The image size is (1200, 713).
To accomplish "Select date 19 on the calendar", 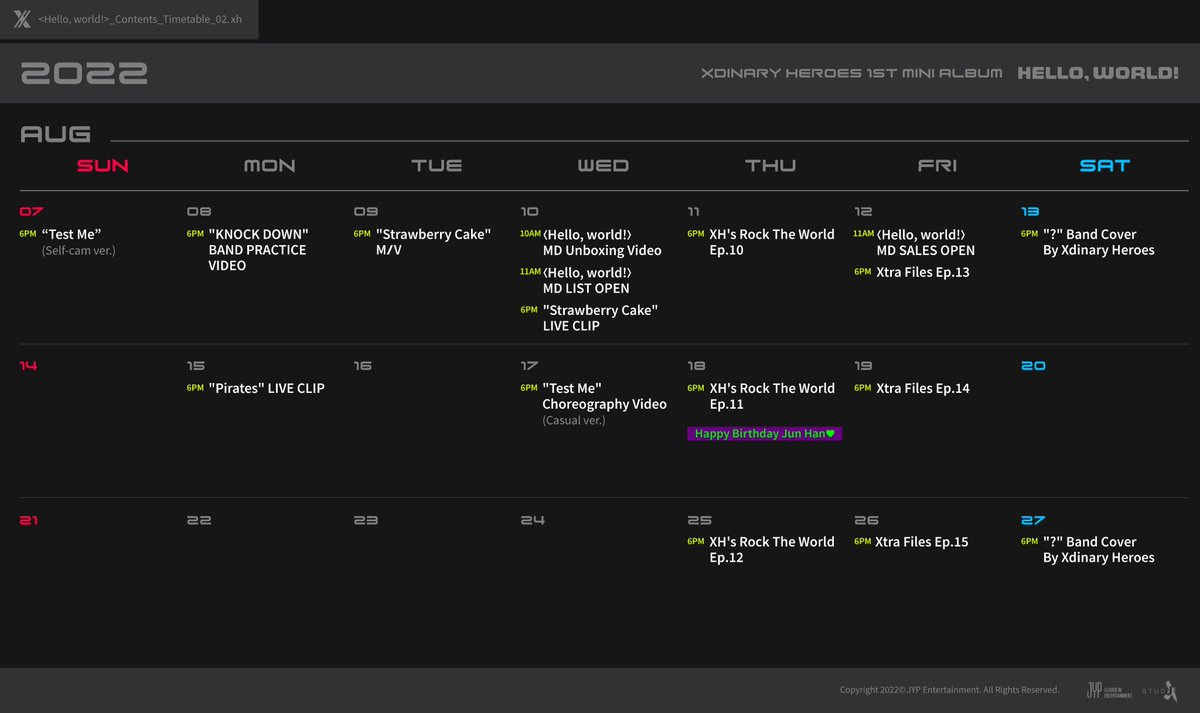I will pos(864,366).
